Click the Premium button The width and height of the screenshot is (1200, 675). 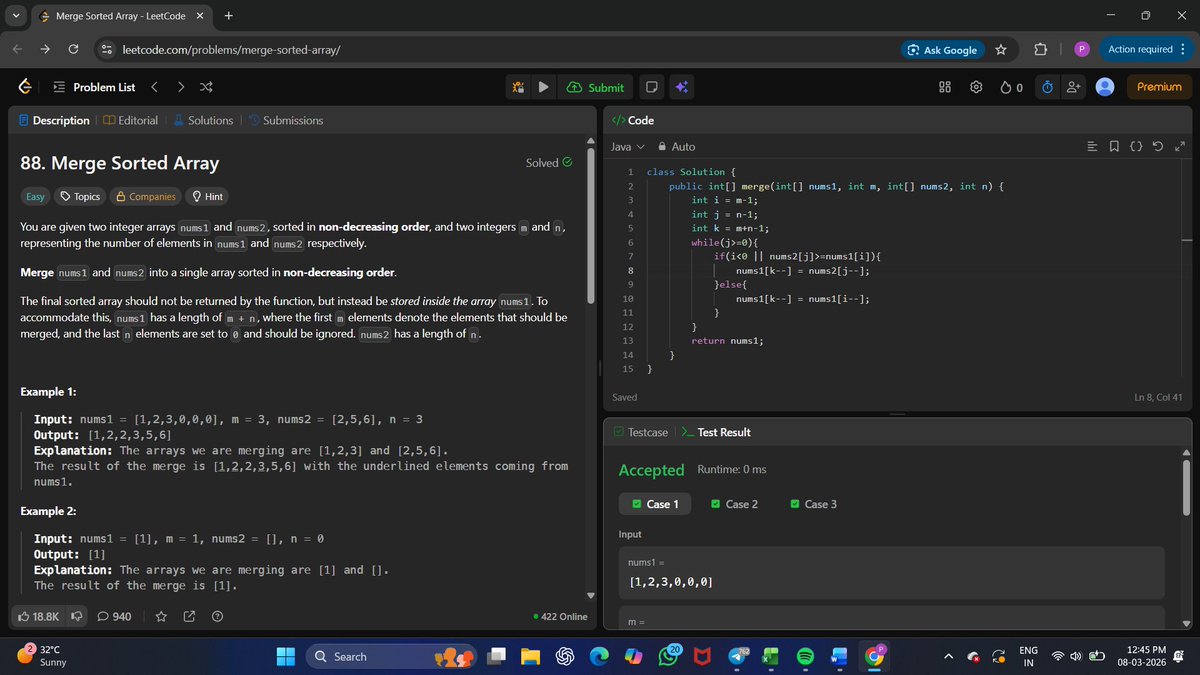pos(1159,87)
